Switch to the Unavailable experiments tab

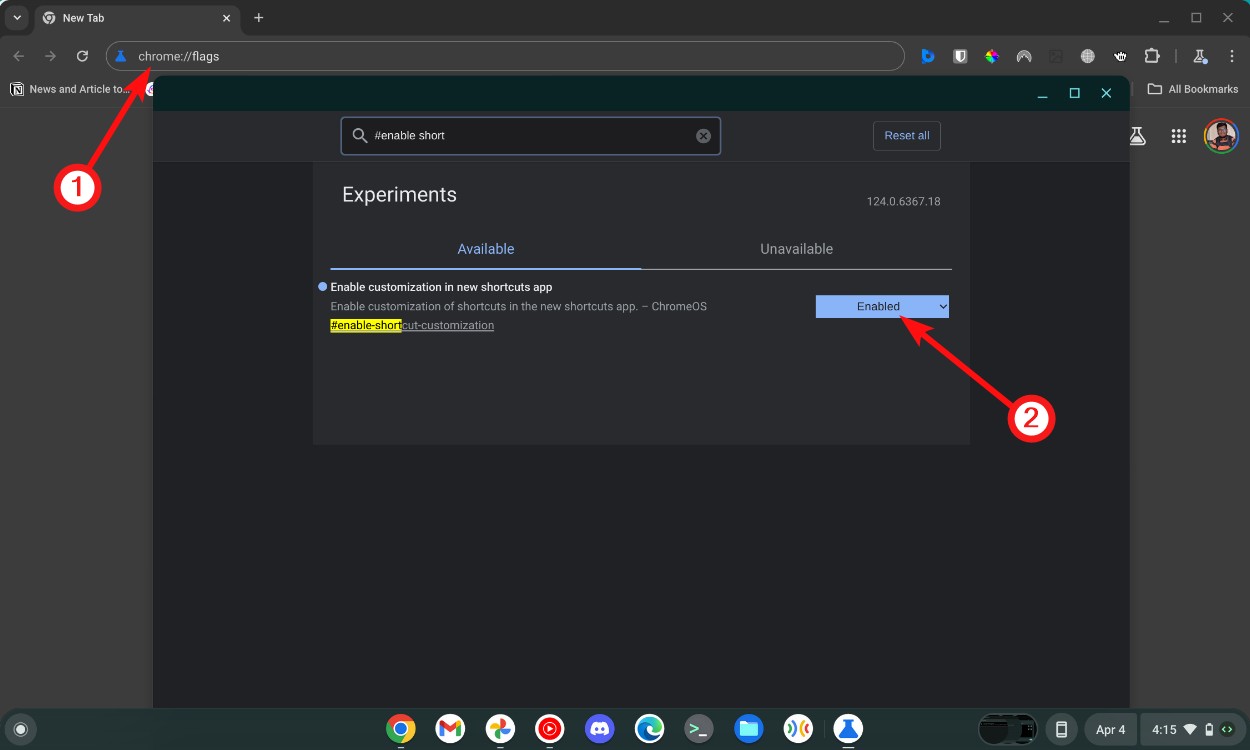tap(796, 248)
